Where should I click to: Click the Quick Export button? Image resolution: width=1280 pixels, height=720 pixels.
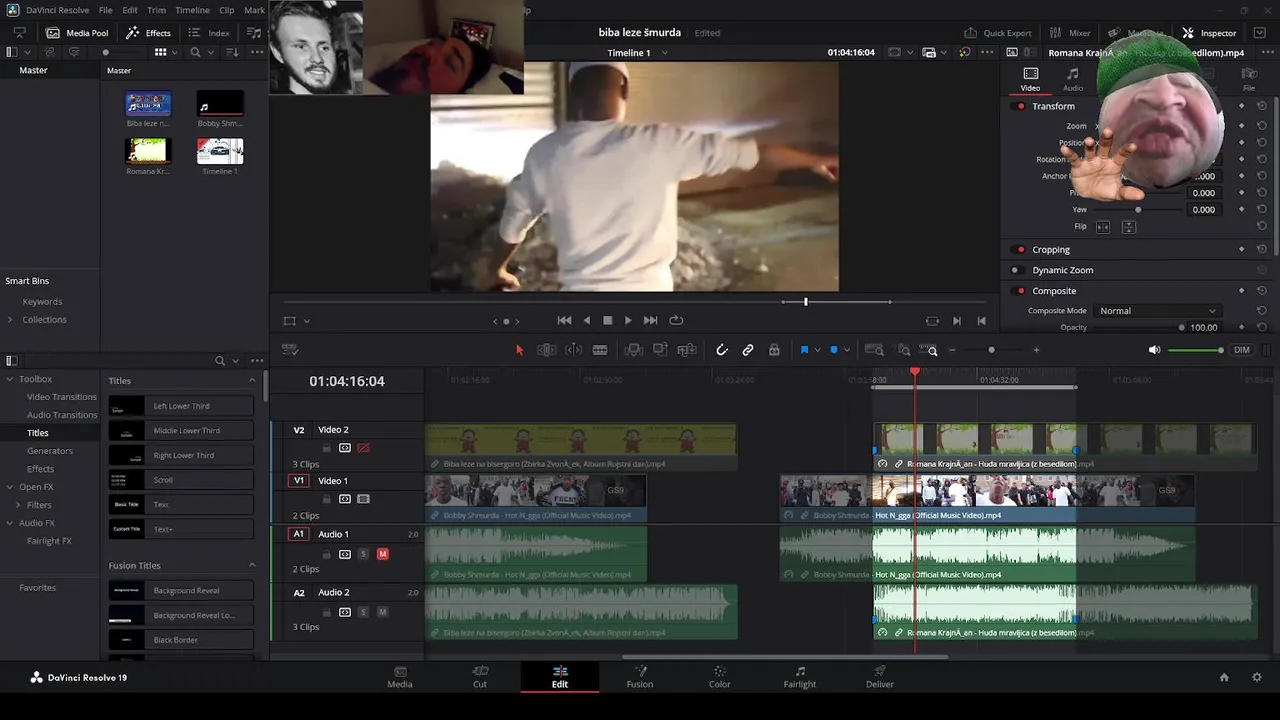click(997, 33)
